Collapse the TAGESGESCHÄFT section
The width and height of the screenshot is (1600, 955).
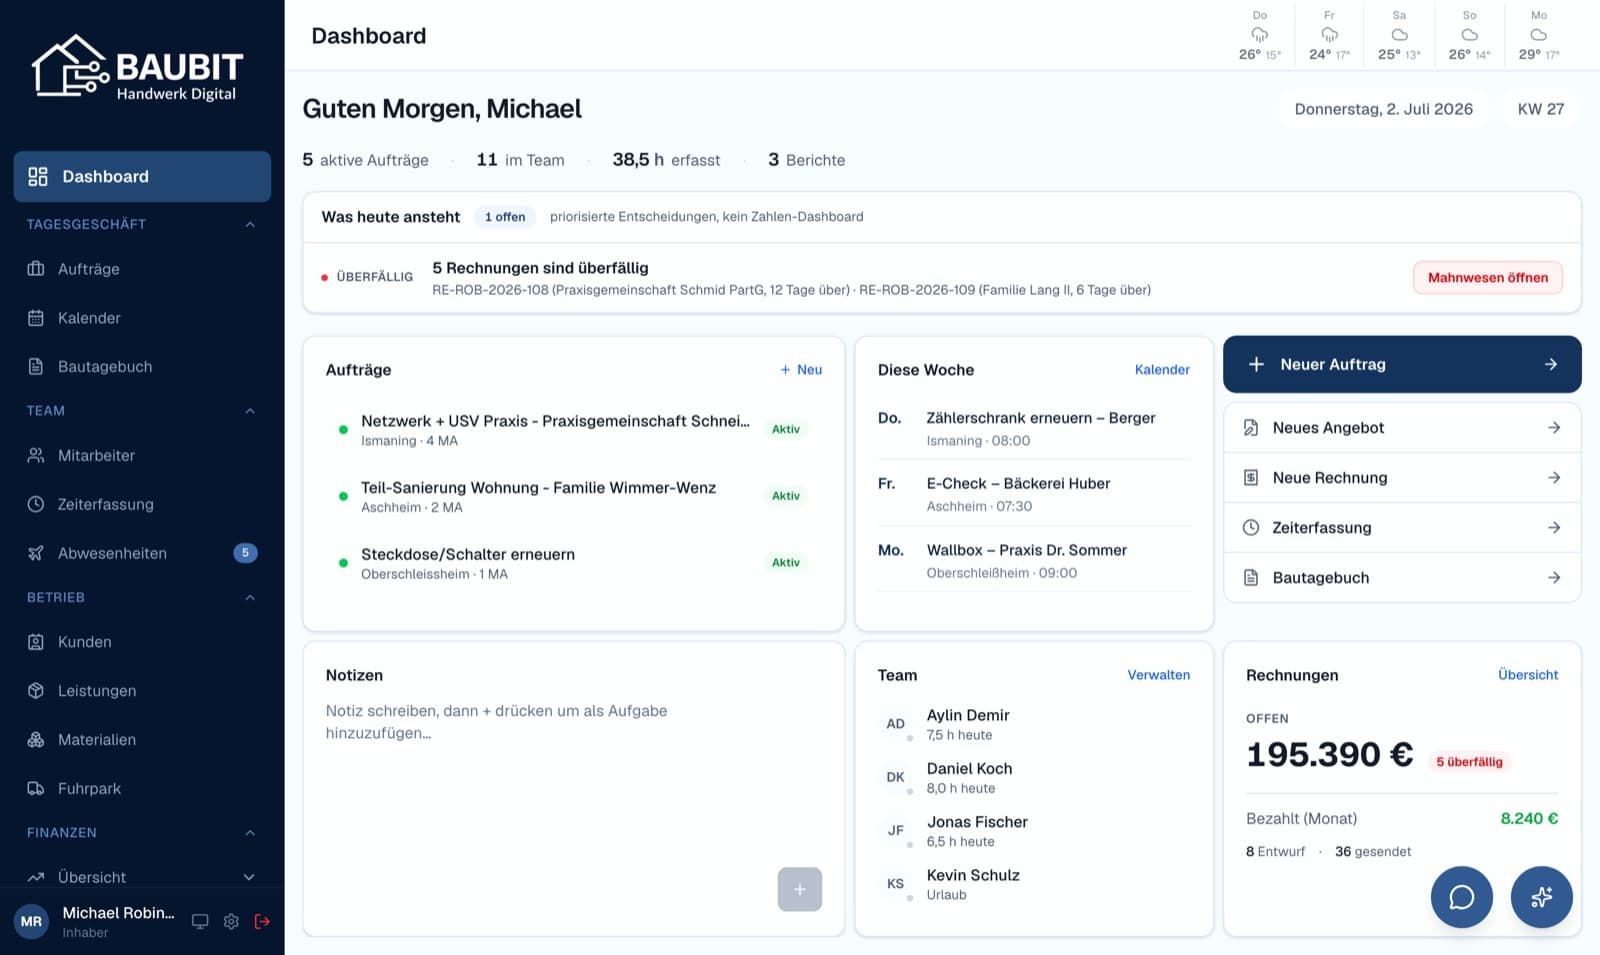click(250, 224)
